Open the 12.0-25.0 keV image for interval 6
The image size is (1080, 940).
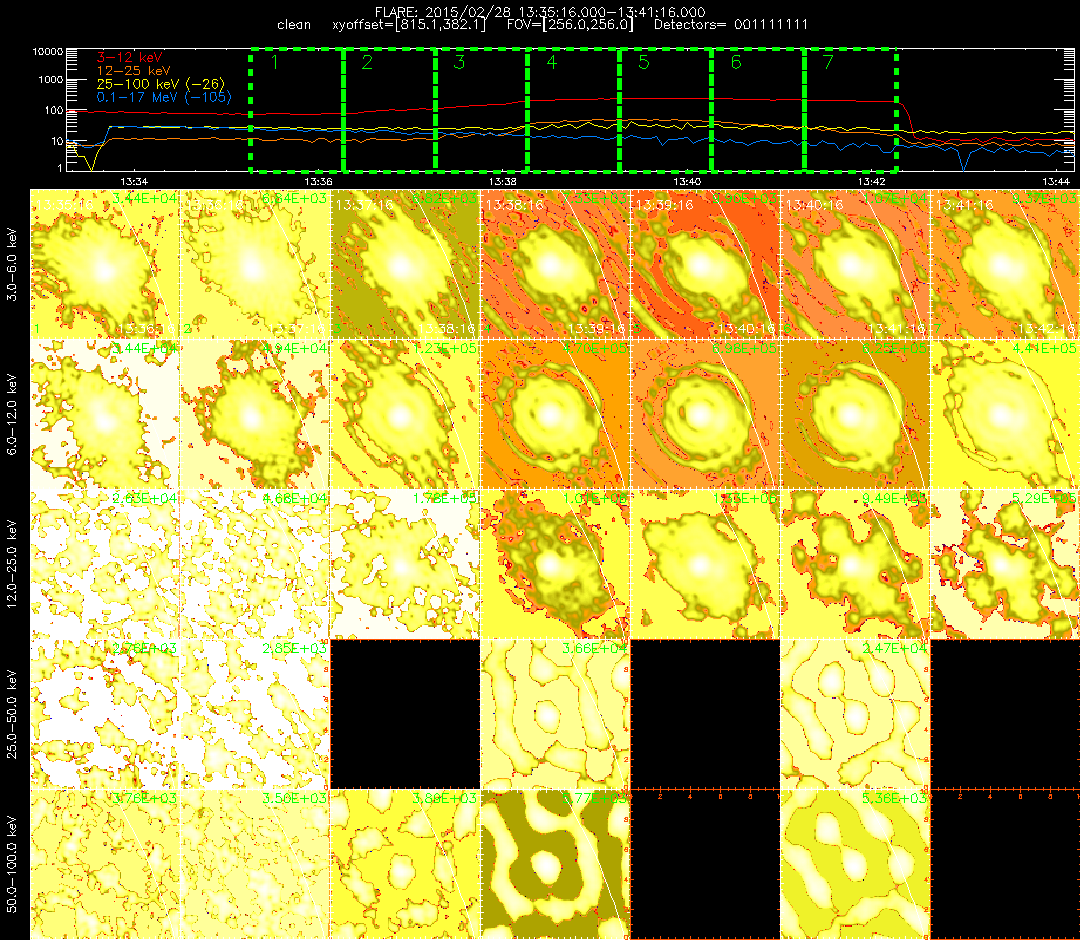coord(855,565)
